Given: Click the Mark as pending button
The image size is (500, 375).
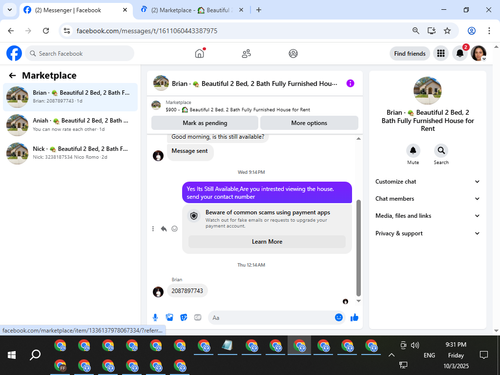Looking at the screenshot, I should [x=205, y=123].
